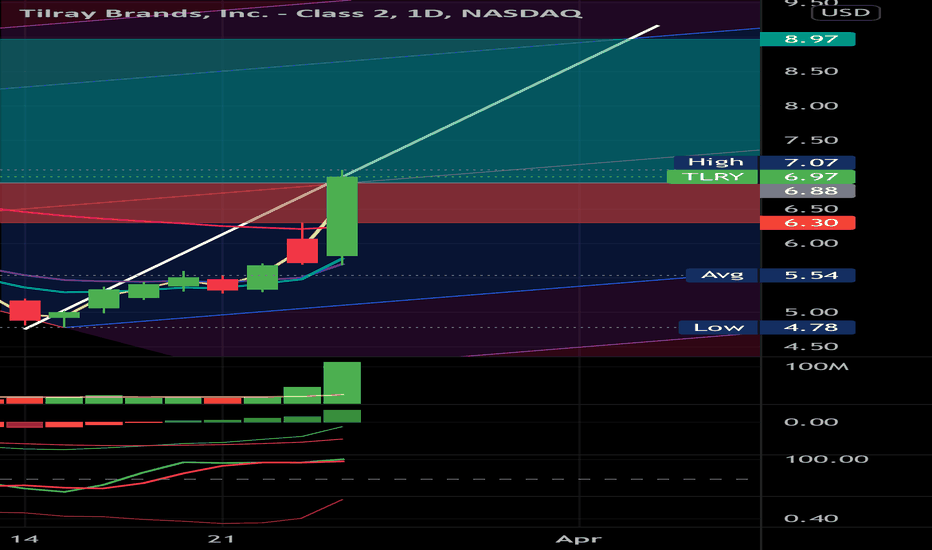Viewport: 932px width, 550px height.
Task: Click the 5.00 price axis value
Action: (x=811, y=312)
